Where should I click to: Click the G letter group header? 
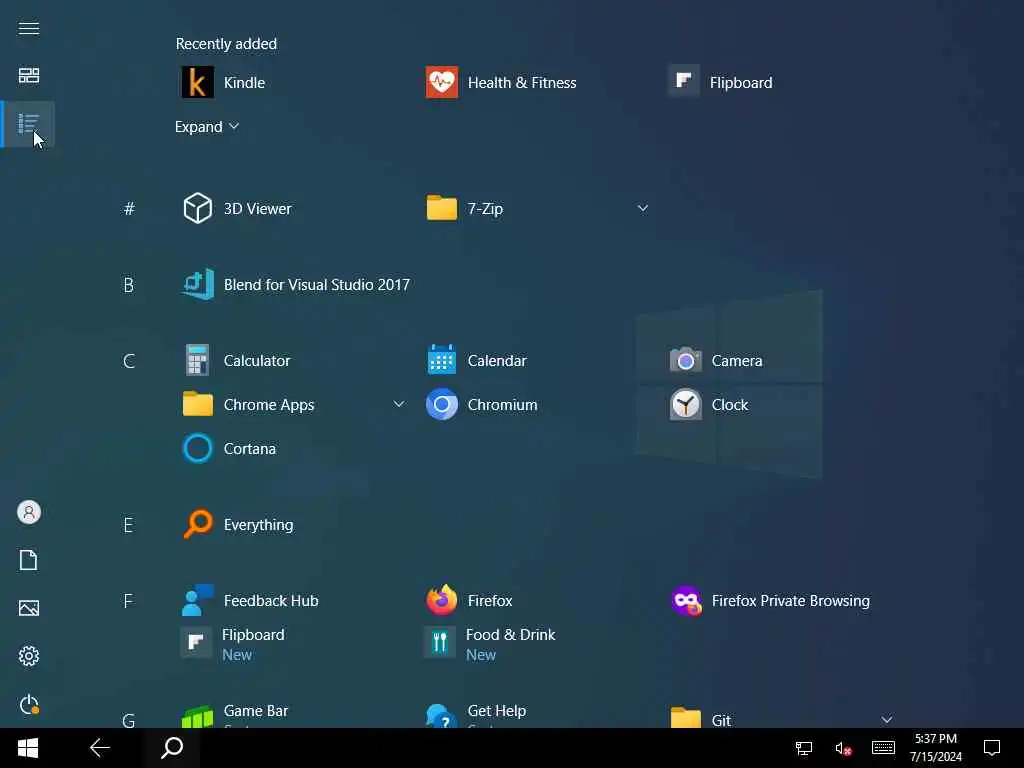[x=129, y=720]
